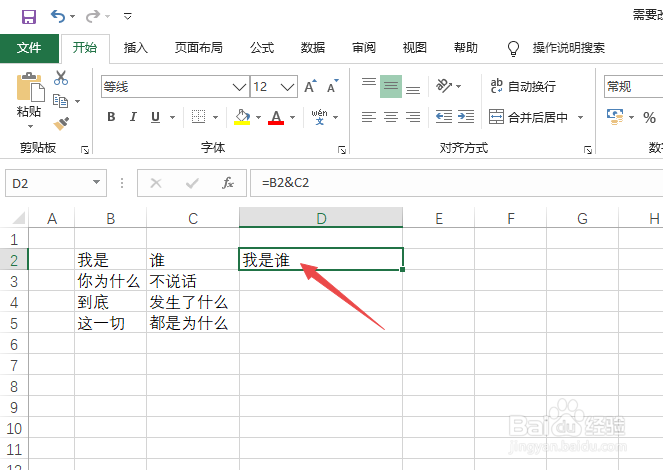Click the 粘贴 paste icon
663x470 pixels.
[x=30, y=88]
